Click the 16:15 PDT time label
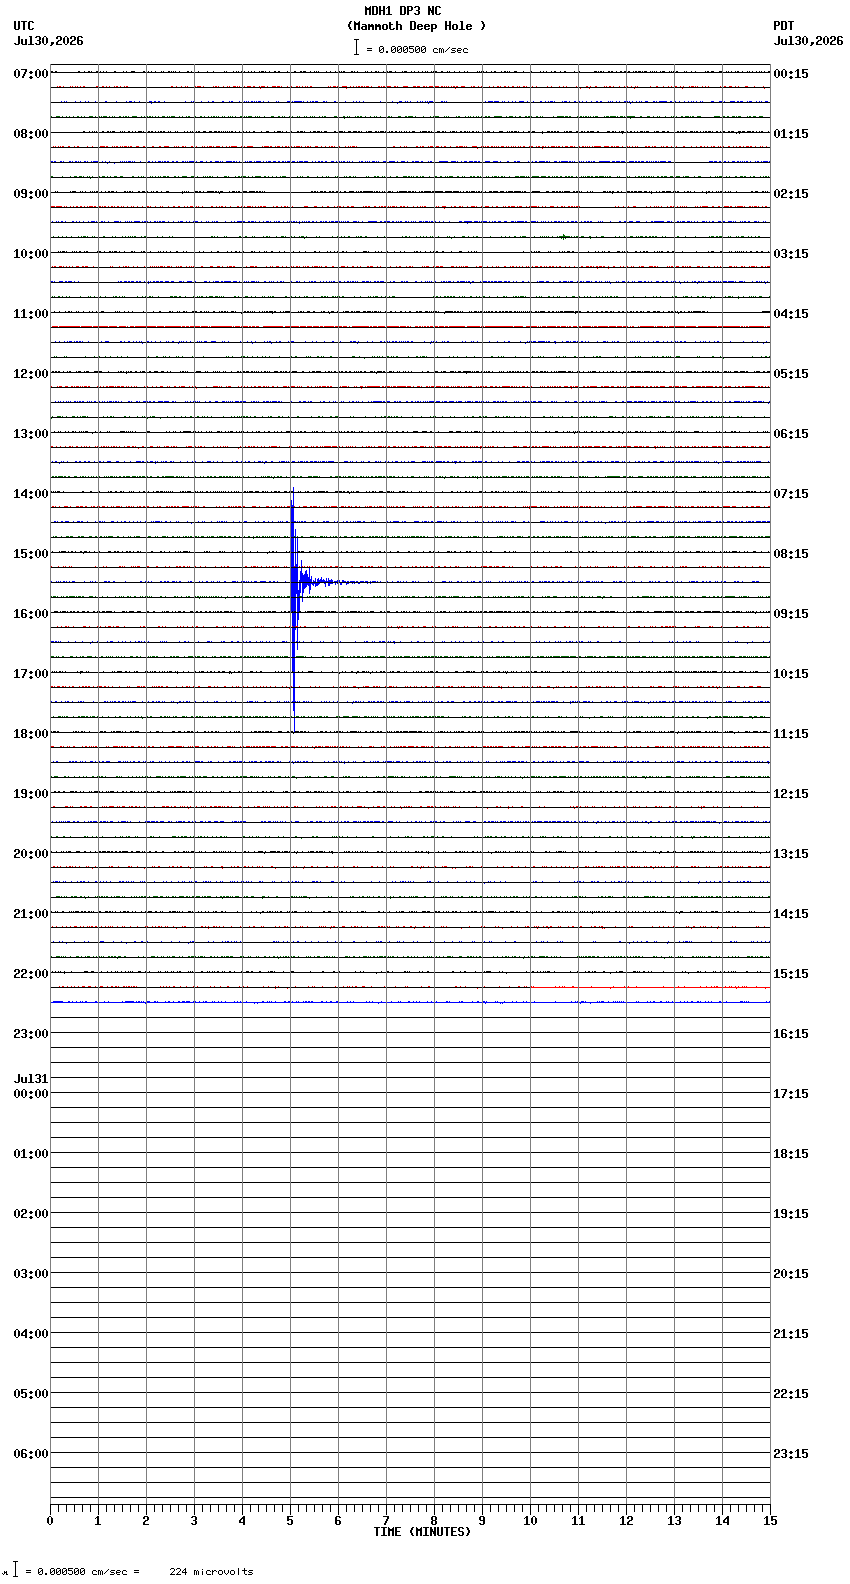 click(x=791, y=1034)
